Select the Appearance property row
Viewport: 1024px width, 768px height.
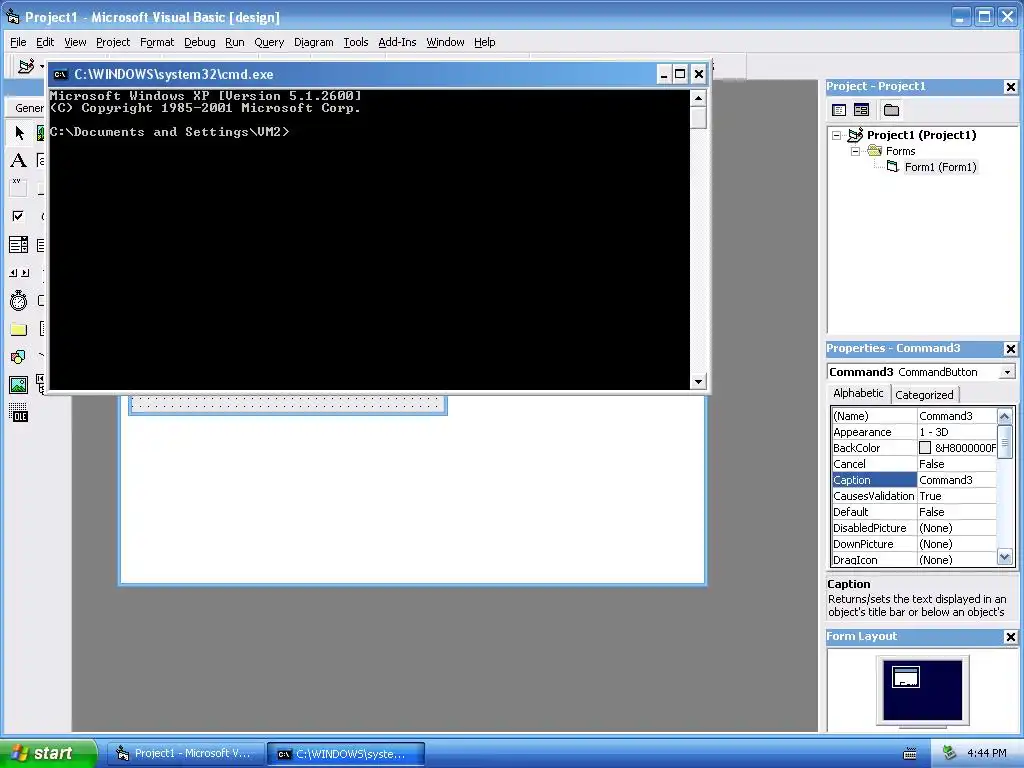pos(914,432)
